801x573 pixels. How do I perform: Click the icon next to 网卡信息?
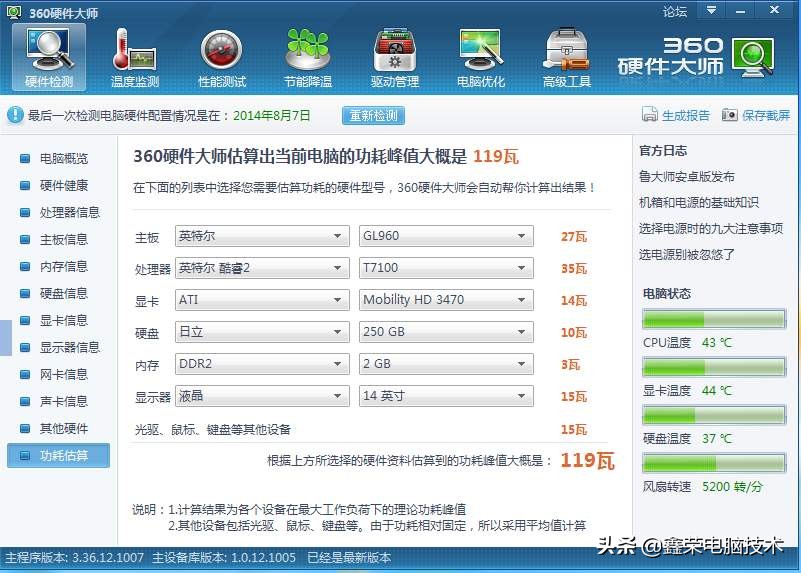[25, 375]
